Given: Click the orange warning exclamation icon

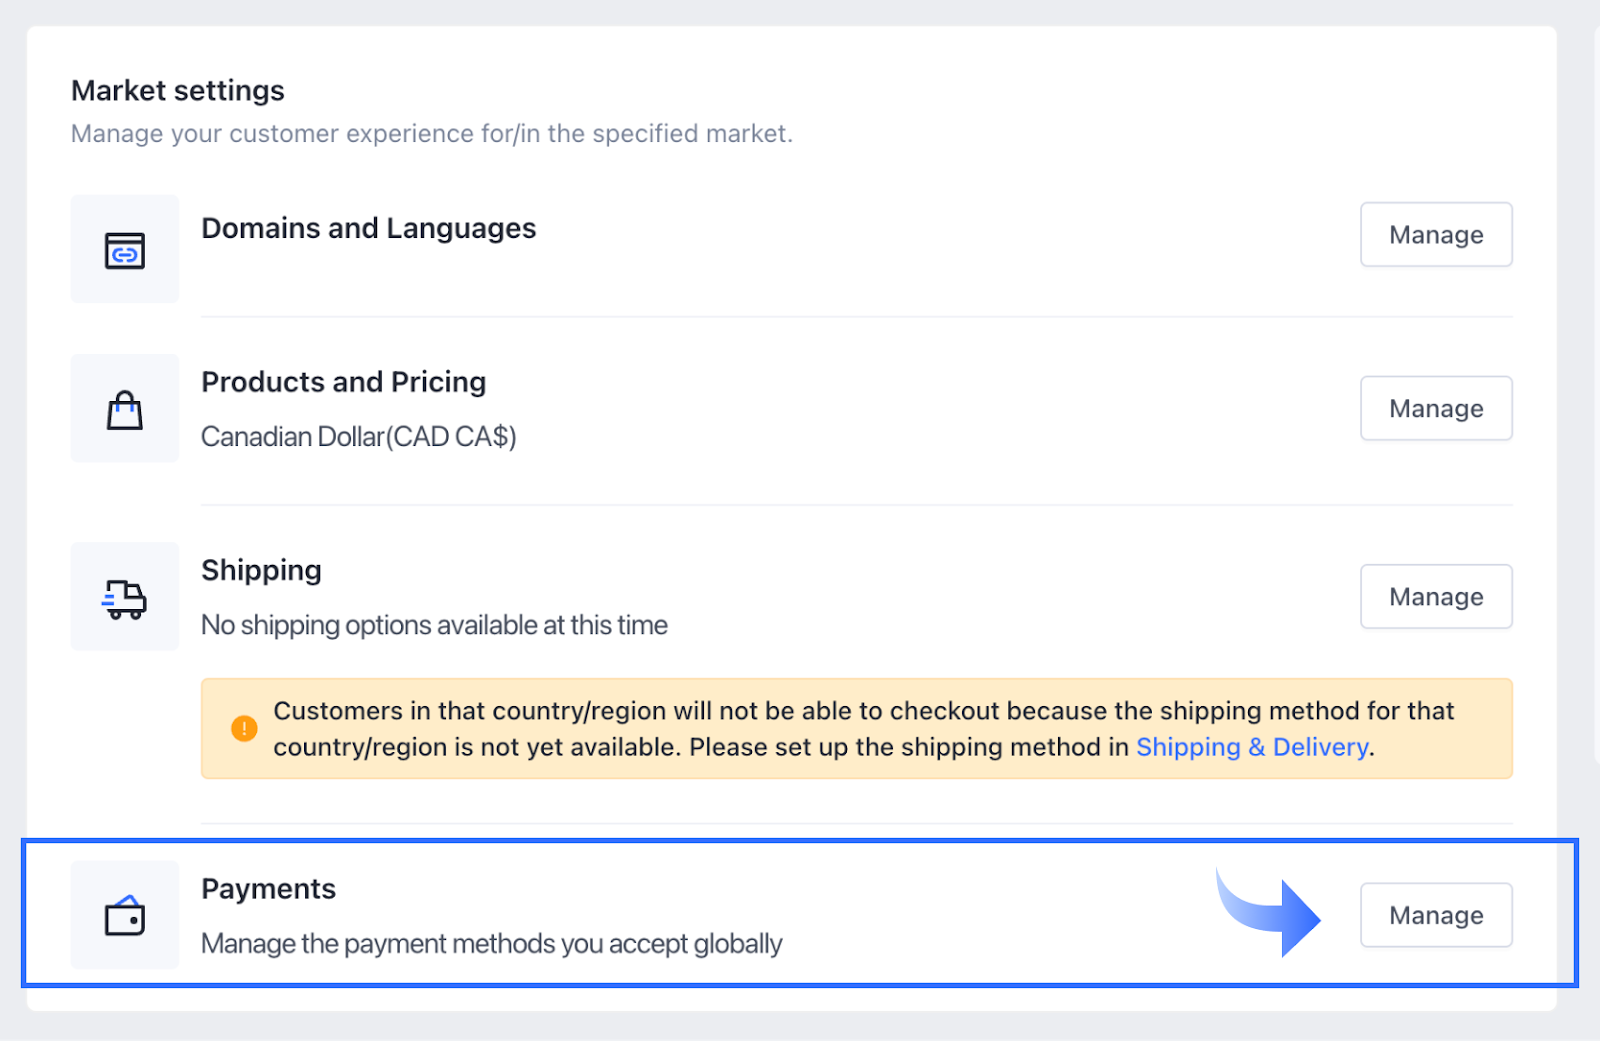Looking at the screenshot, I should tap(244, 729).
